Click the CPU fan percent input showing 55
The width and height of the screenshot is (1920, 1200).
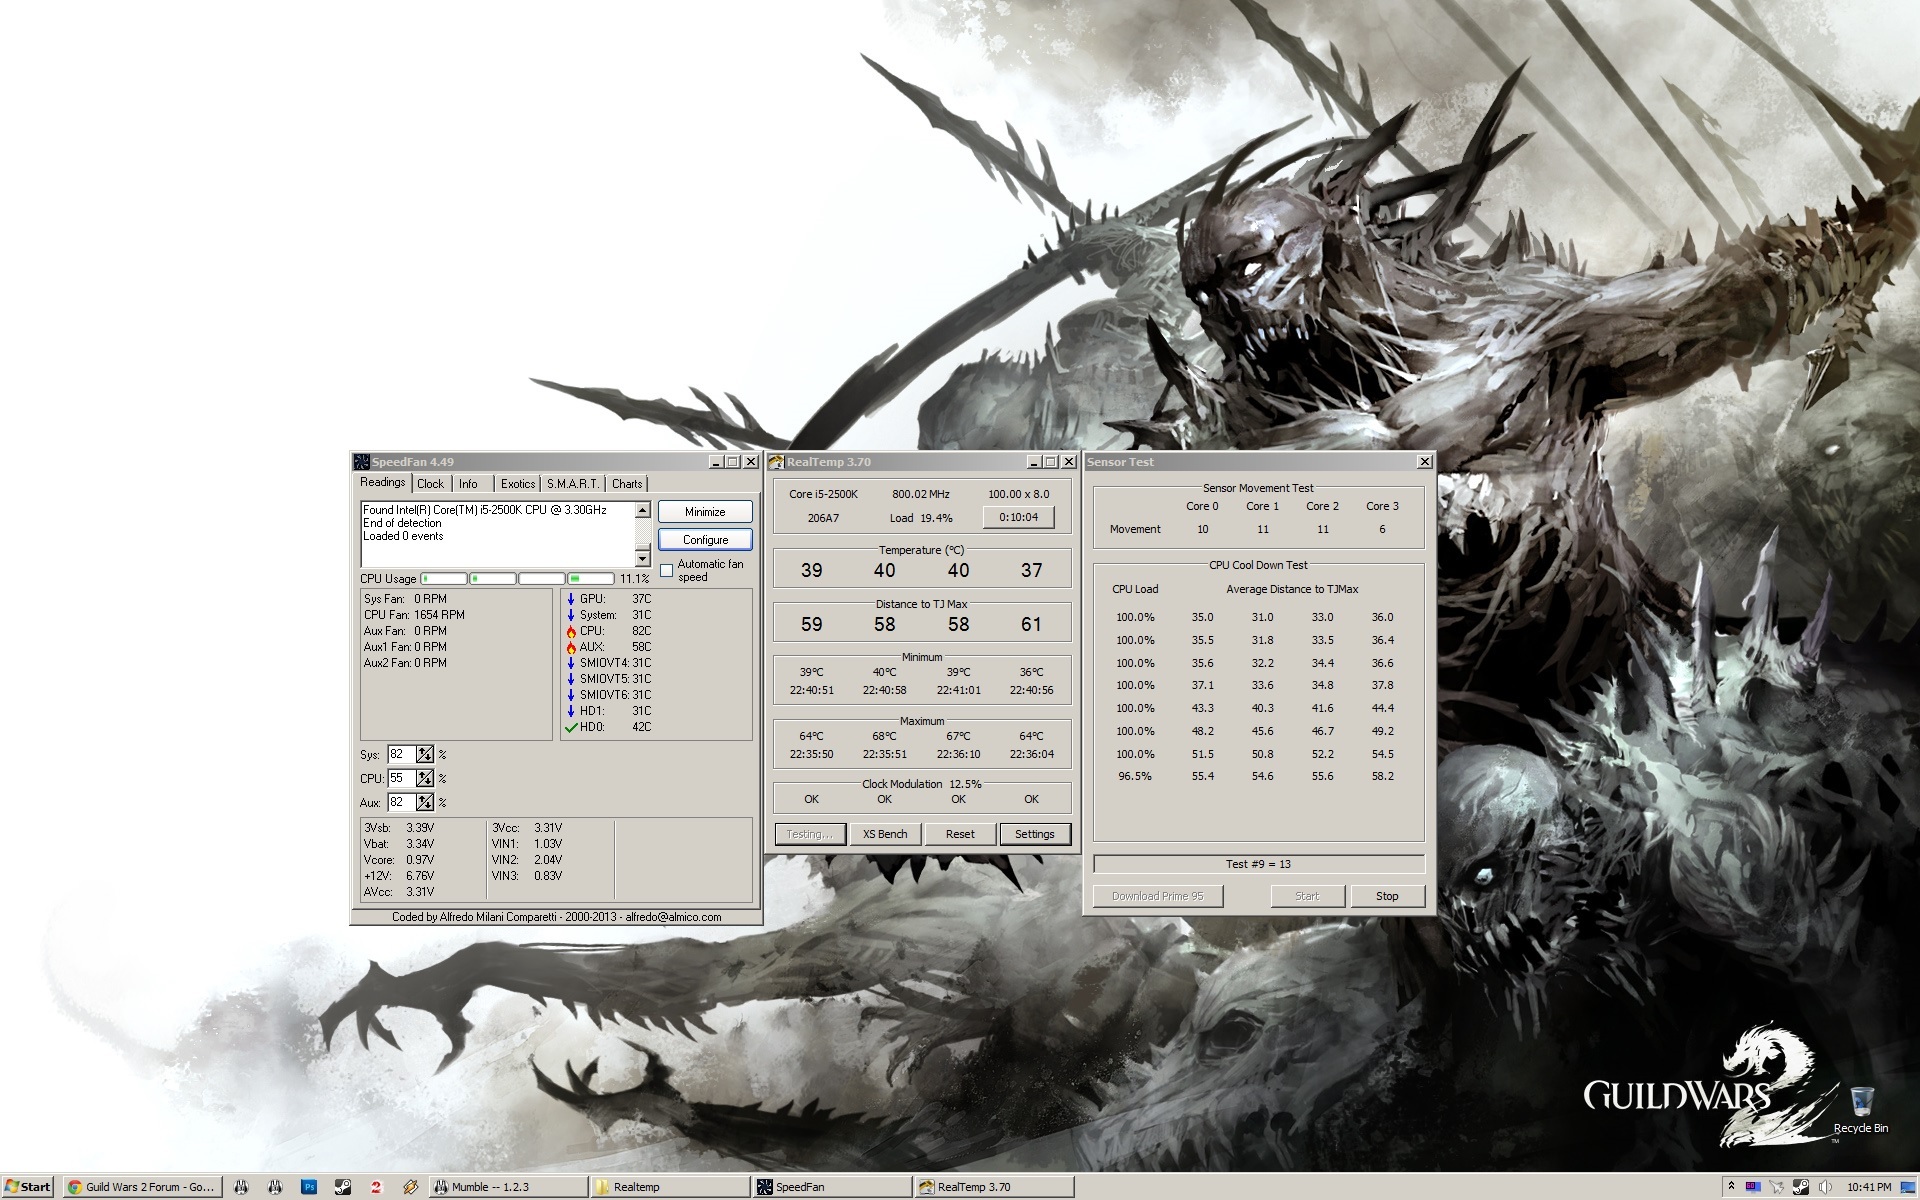[401, 778]
